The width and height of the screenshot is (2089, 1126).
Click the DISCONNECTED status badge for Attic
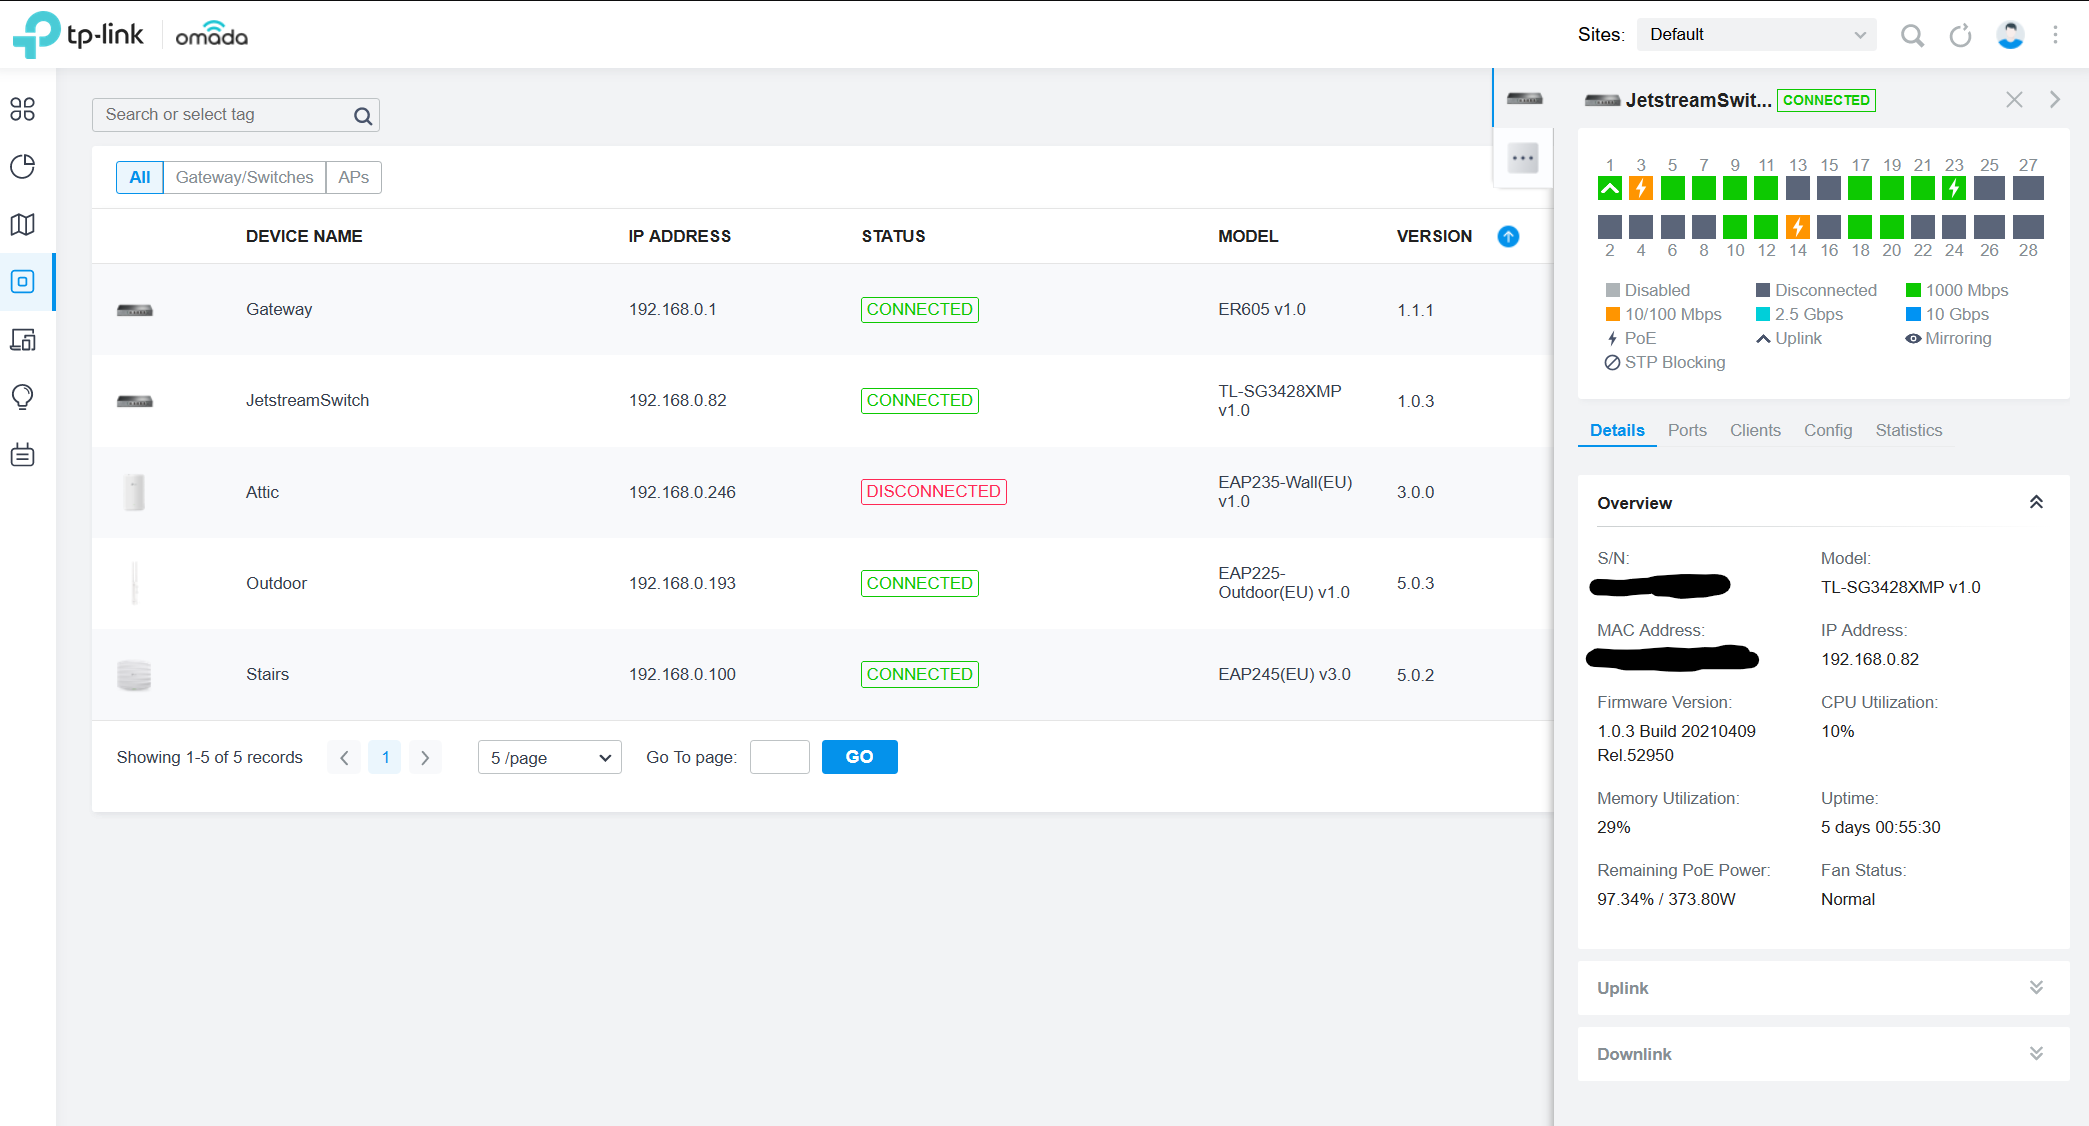tap(934, 492)
